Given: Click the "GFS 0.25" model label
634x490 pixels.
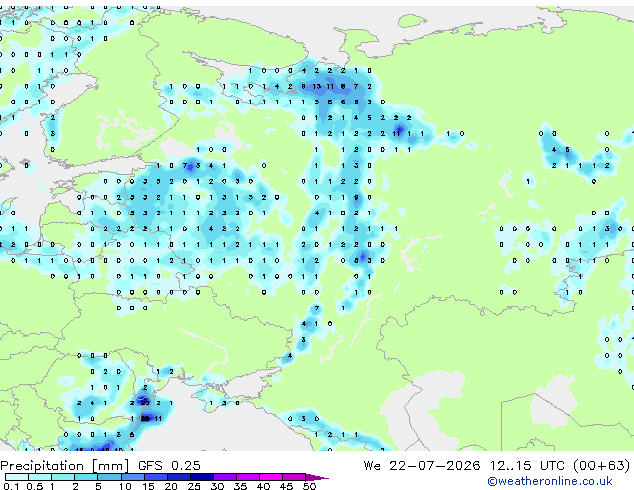Looking at the screenshot, I should 169,466.
